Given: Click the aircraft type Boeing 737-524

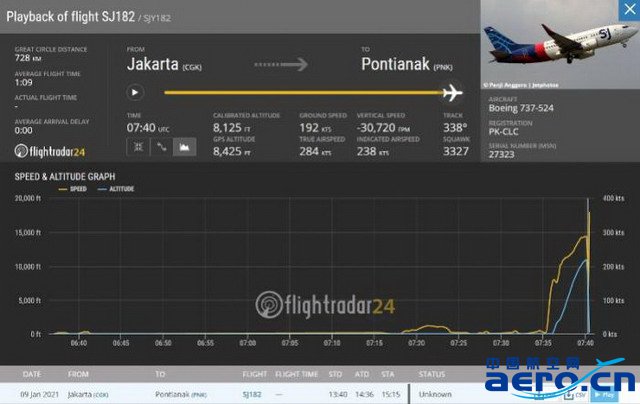Looking at the screenshot, I should [x=521, y=108].
